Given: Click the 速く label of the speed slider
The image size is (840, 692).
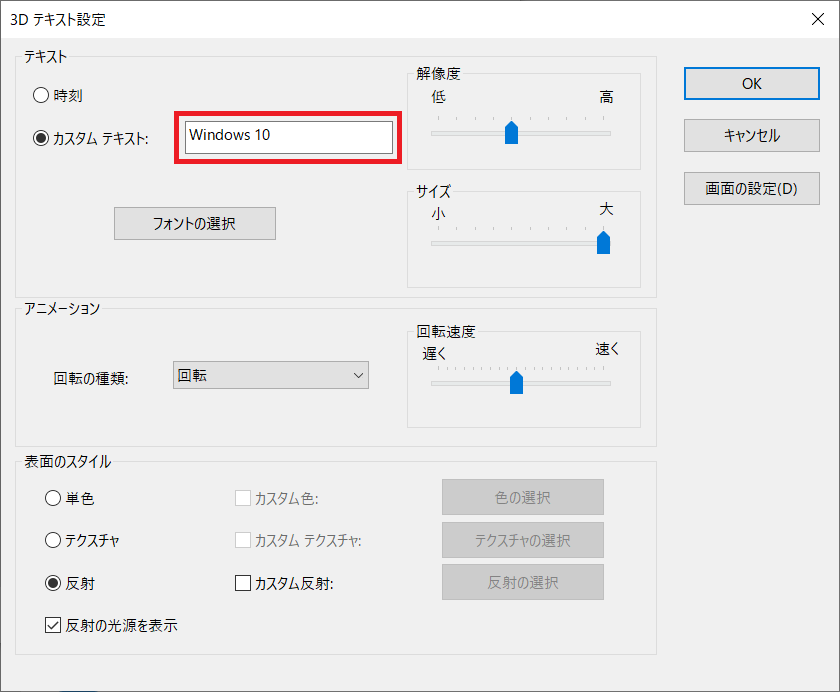Looking at the screenshot, I should click(x=608, y=349).
